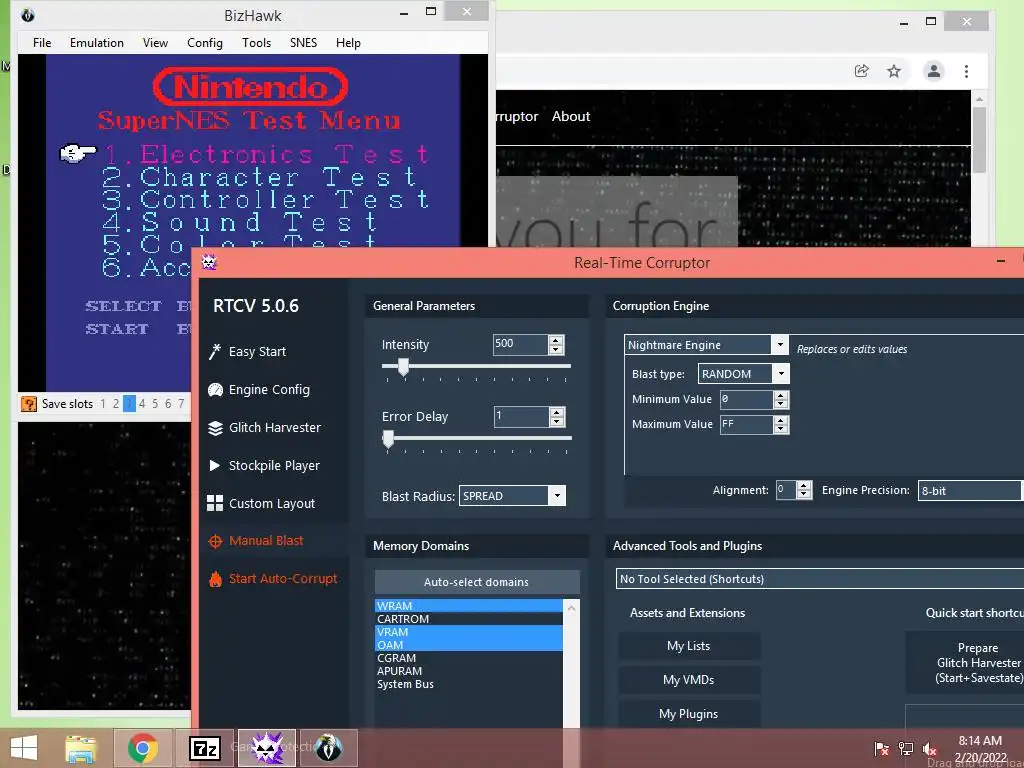This screenshot has height=768, width=1024.
Task: Click Maximum Value spinner arrows
Action: tap(781, 424)
